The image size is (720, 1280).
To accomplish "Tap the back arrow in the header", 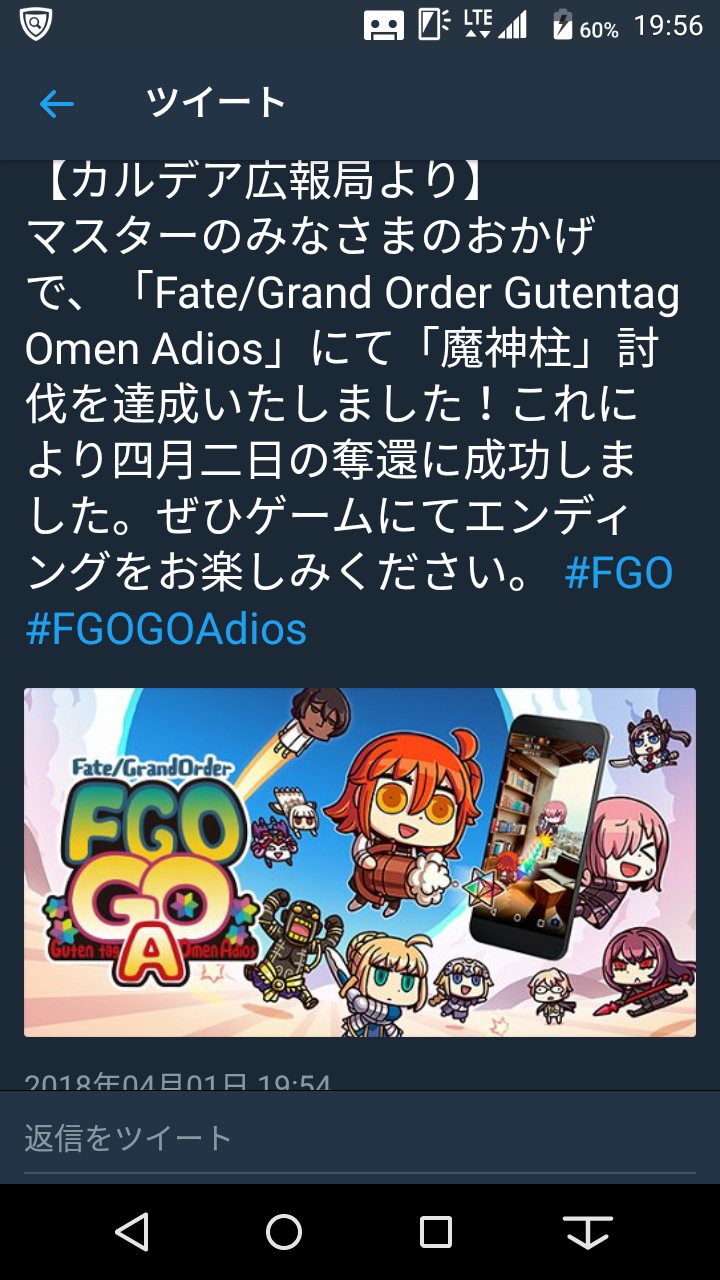I will 57,103.
